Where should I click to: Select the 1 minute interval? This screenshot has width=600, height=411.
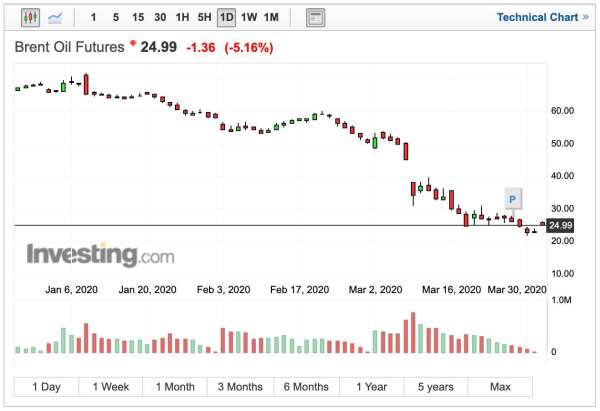pyautogui.click(x=93, y=17)
